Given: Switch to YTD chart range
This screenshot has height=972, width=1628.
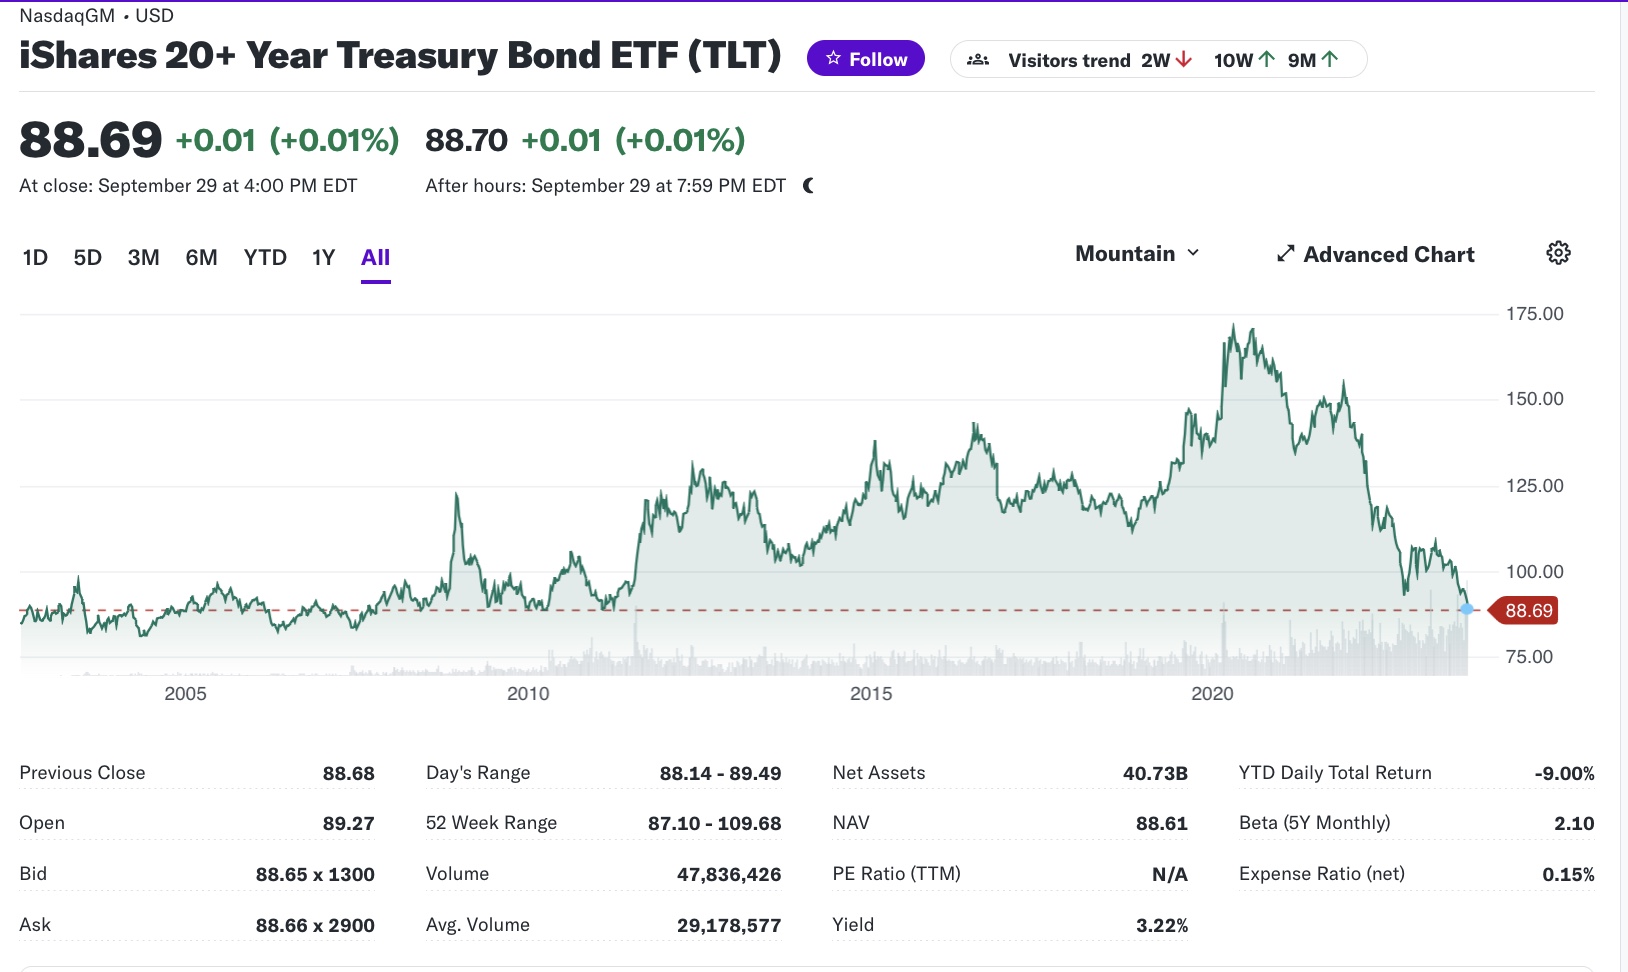Looking at the screenshot, I should (265, 258).
